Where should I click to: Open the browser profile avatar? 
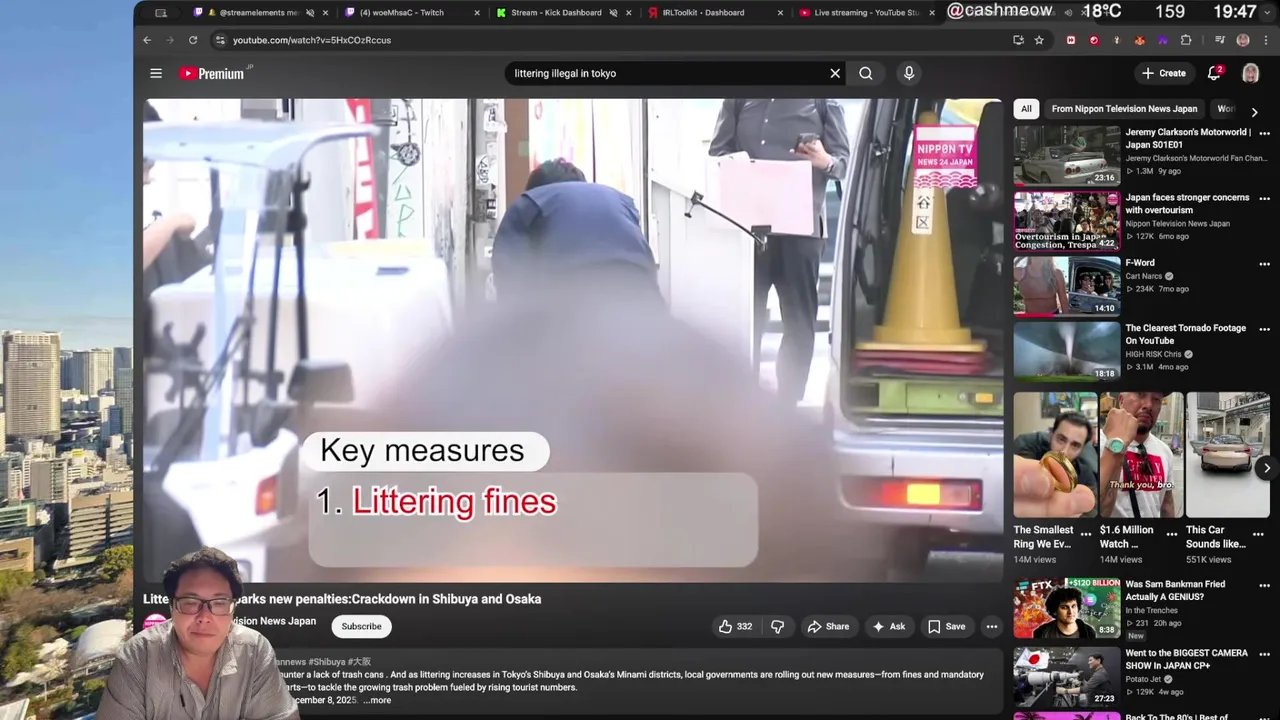tap(1243, 40)
